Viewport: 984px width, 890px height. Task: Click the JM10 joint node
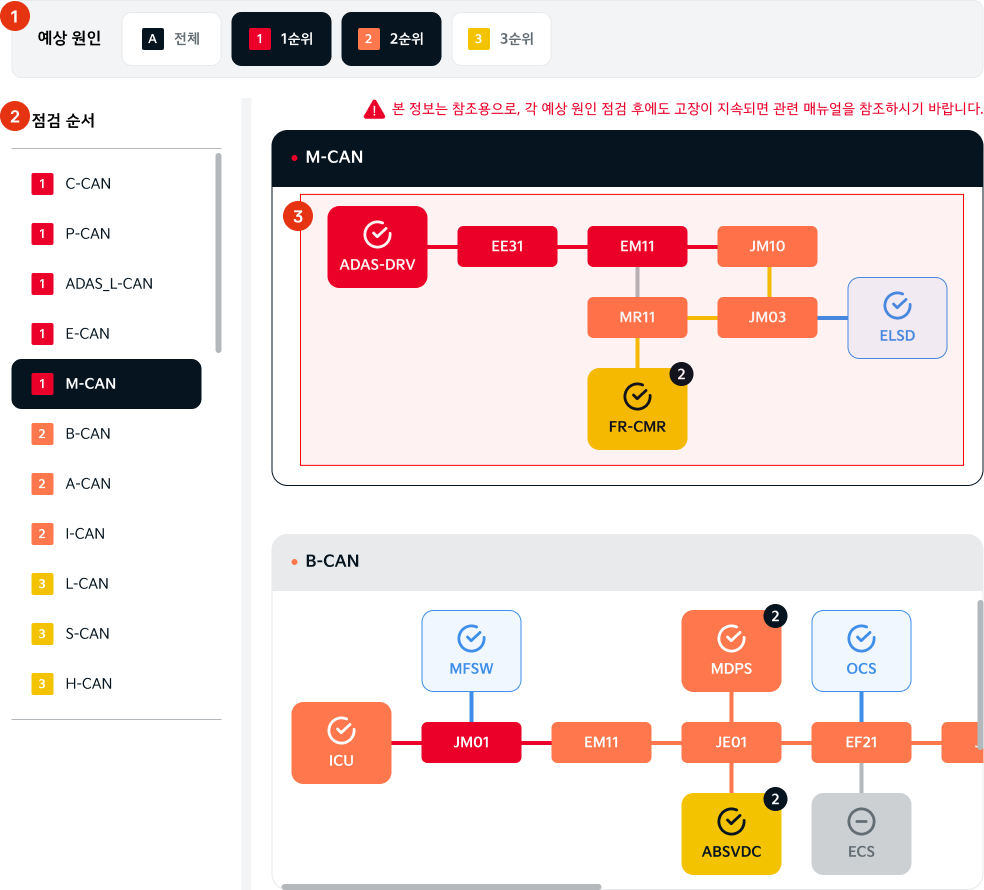coord(767,247)
